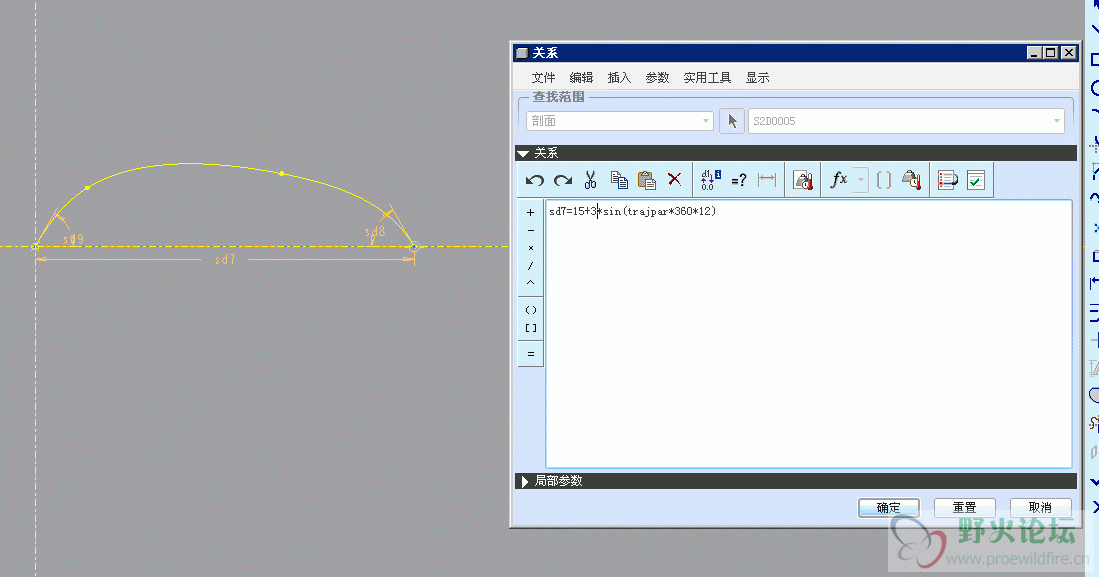The width and height of the screenshot is (1099, 577).
Task: Cancel with the 取消 button
Action: coord(1040,507)
